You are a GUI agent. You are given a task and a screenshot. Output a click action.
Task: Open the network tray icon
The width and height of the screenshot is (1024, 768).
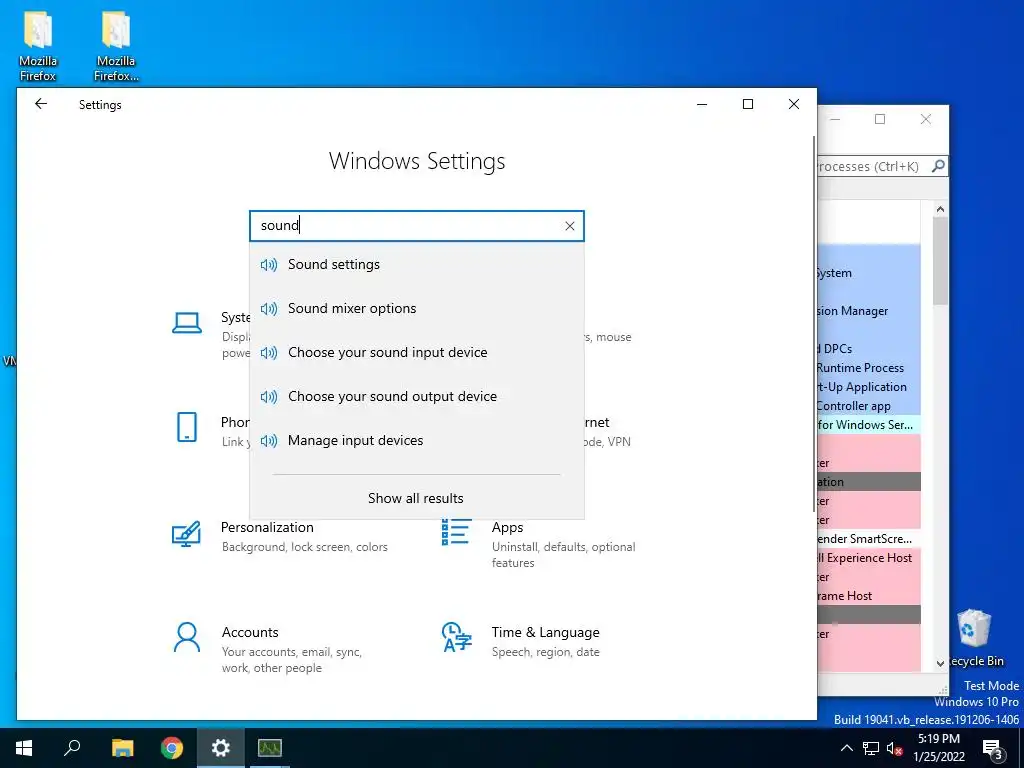[x=871, y=748]
